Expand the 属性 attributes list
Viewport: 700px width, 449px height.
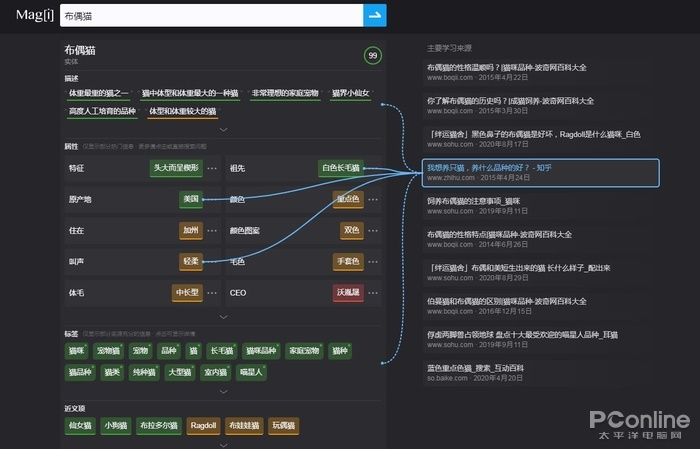(x=223, y=316)
